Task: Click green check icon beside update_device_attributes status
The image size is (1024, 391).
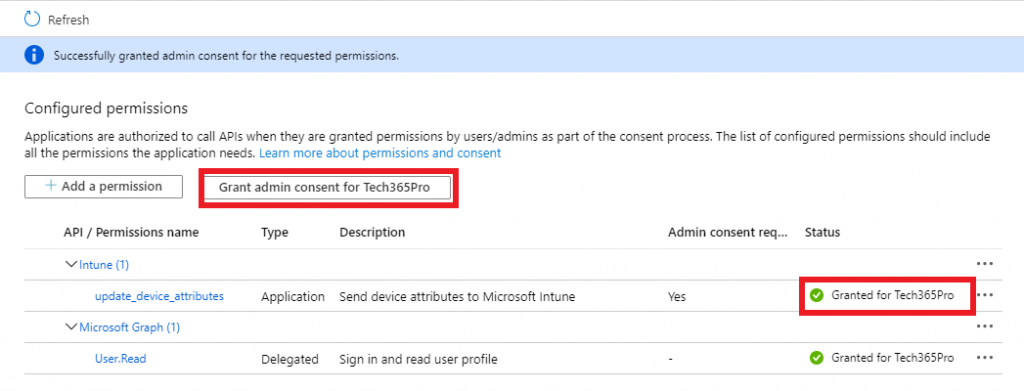Action: point(816,296)
